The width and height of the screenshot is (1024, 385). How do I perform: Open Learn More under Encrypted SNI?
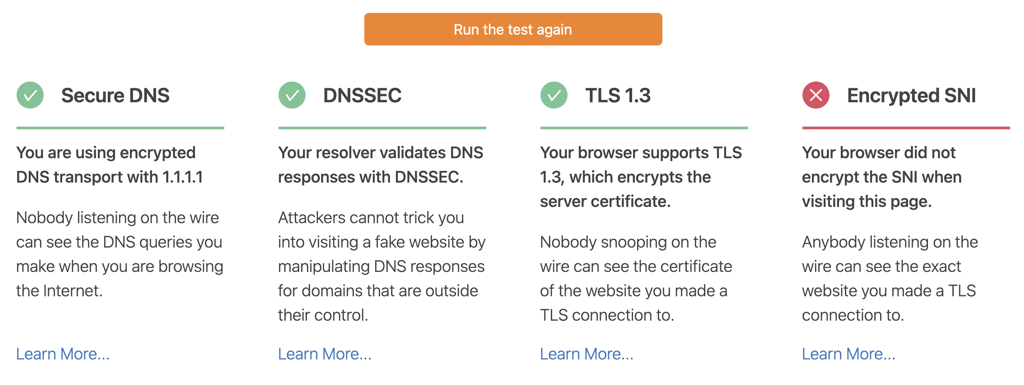[x=848, y=354]
